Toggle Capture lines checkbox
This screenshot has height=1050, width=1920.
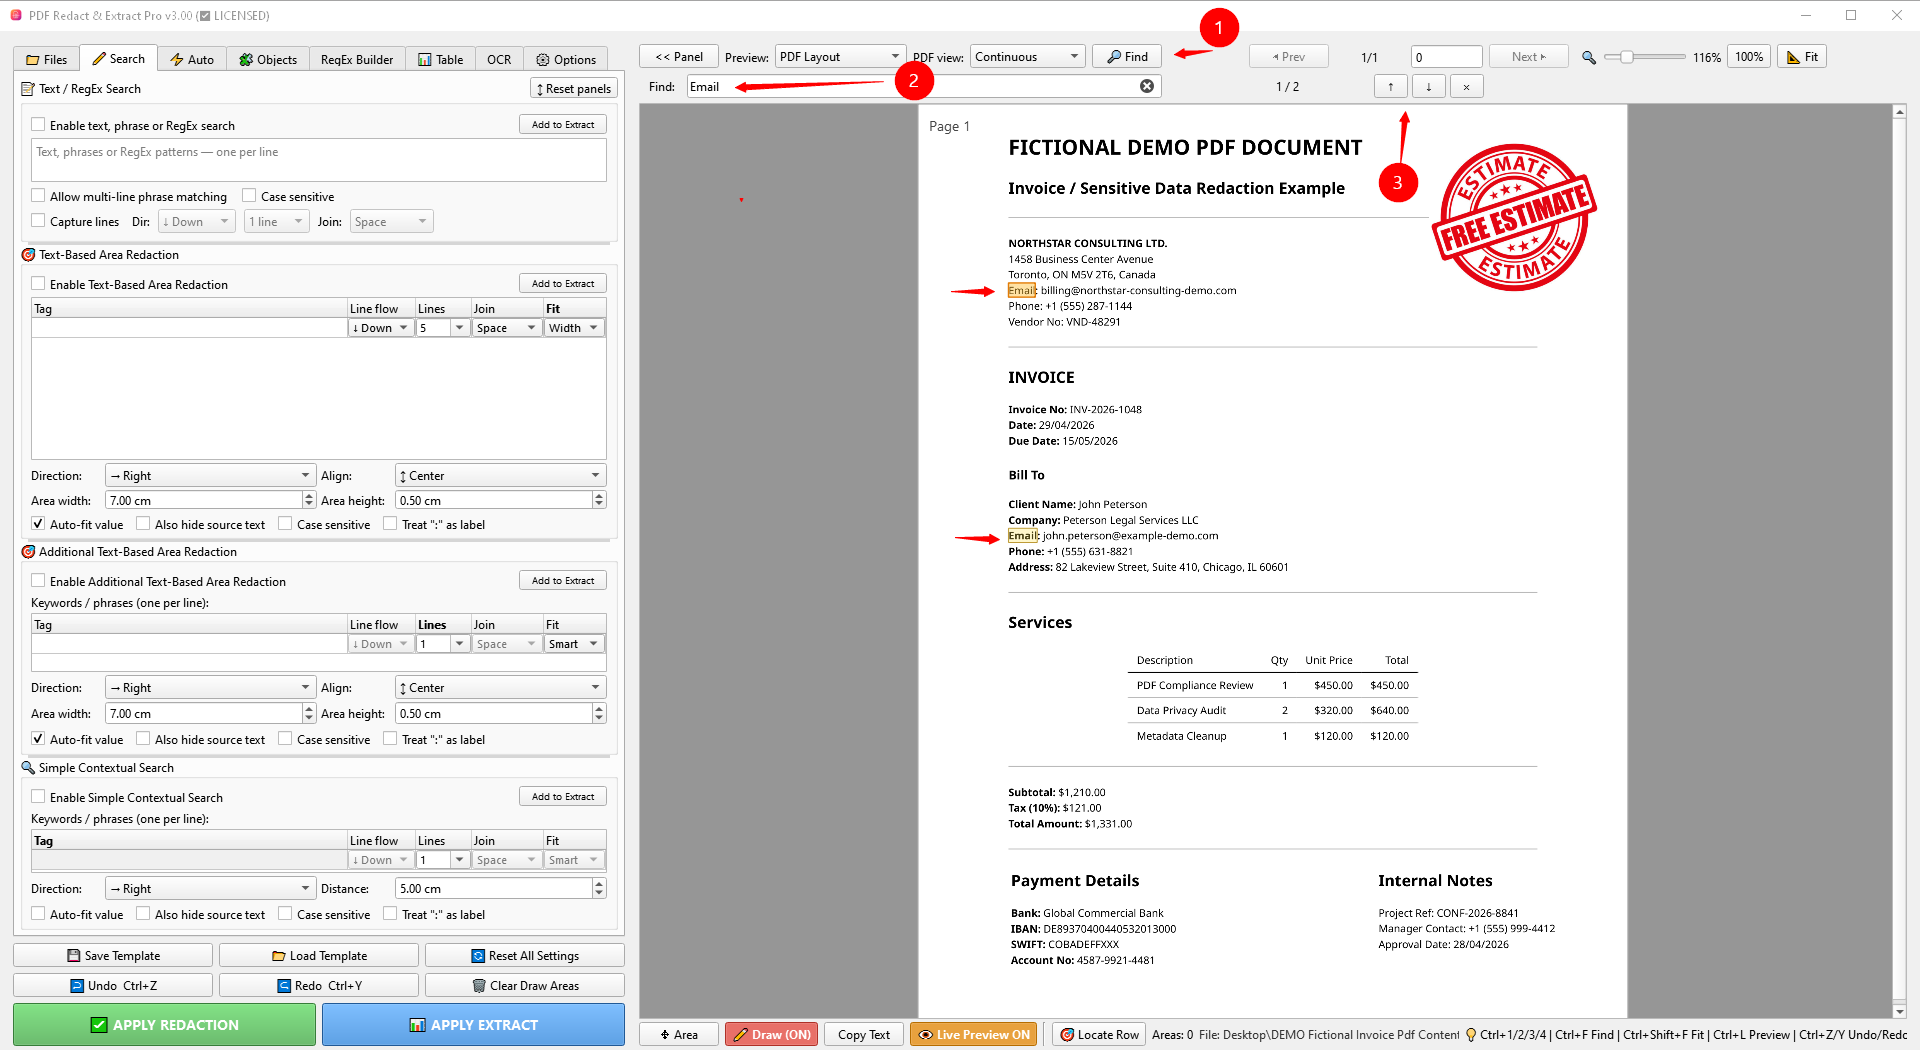pos(38,221)
